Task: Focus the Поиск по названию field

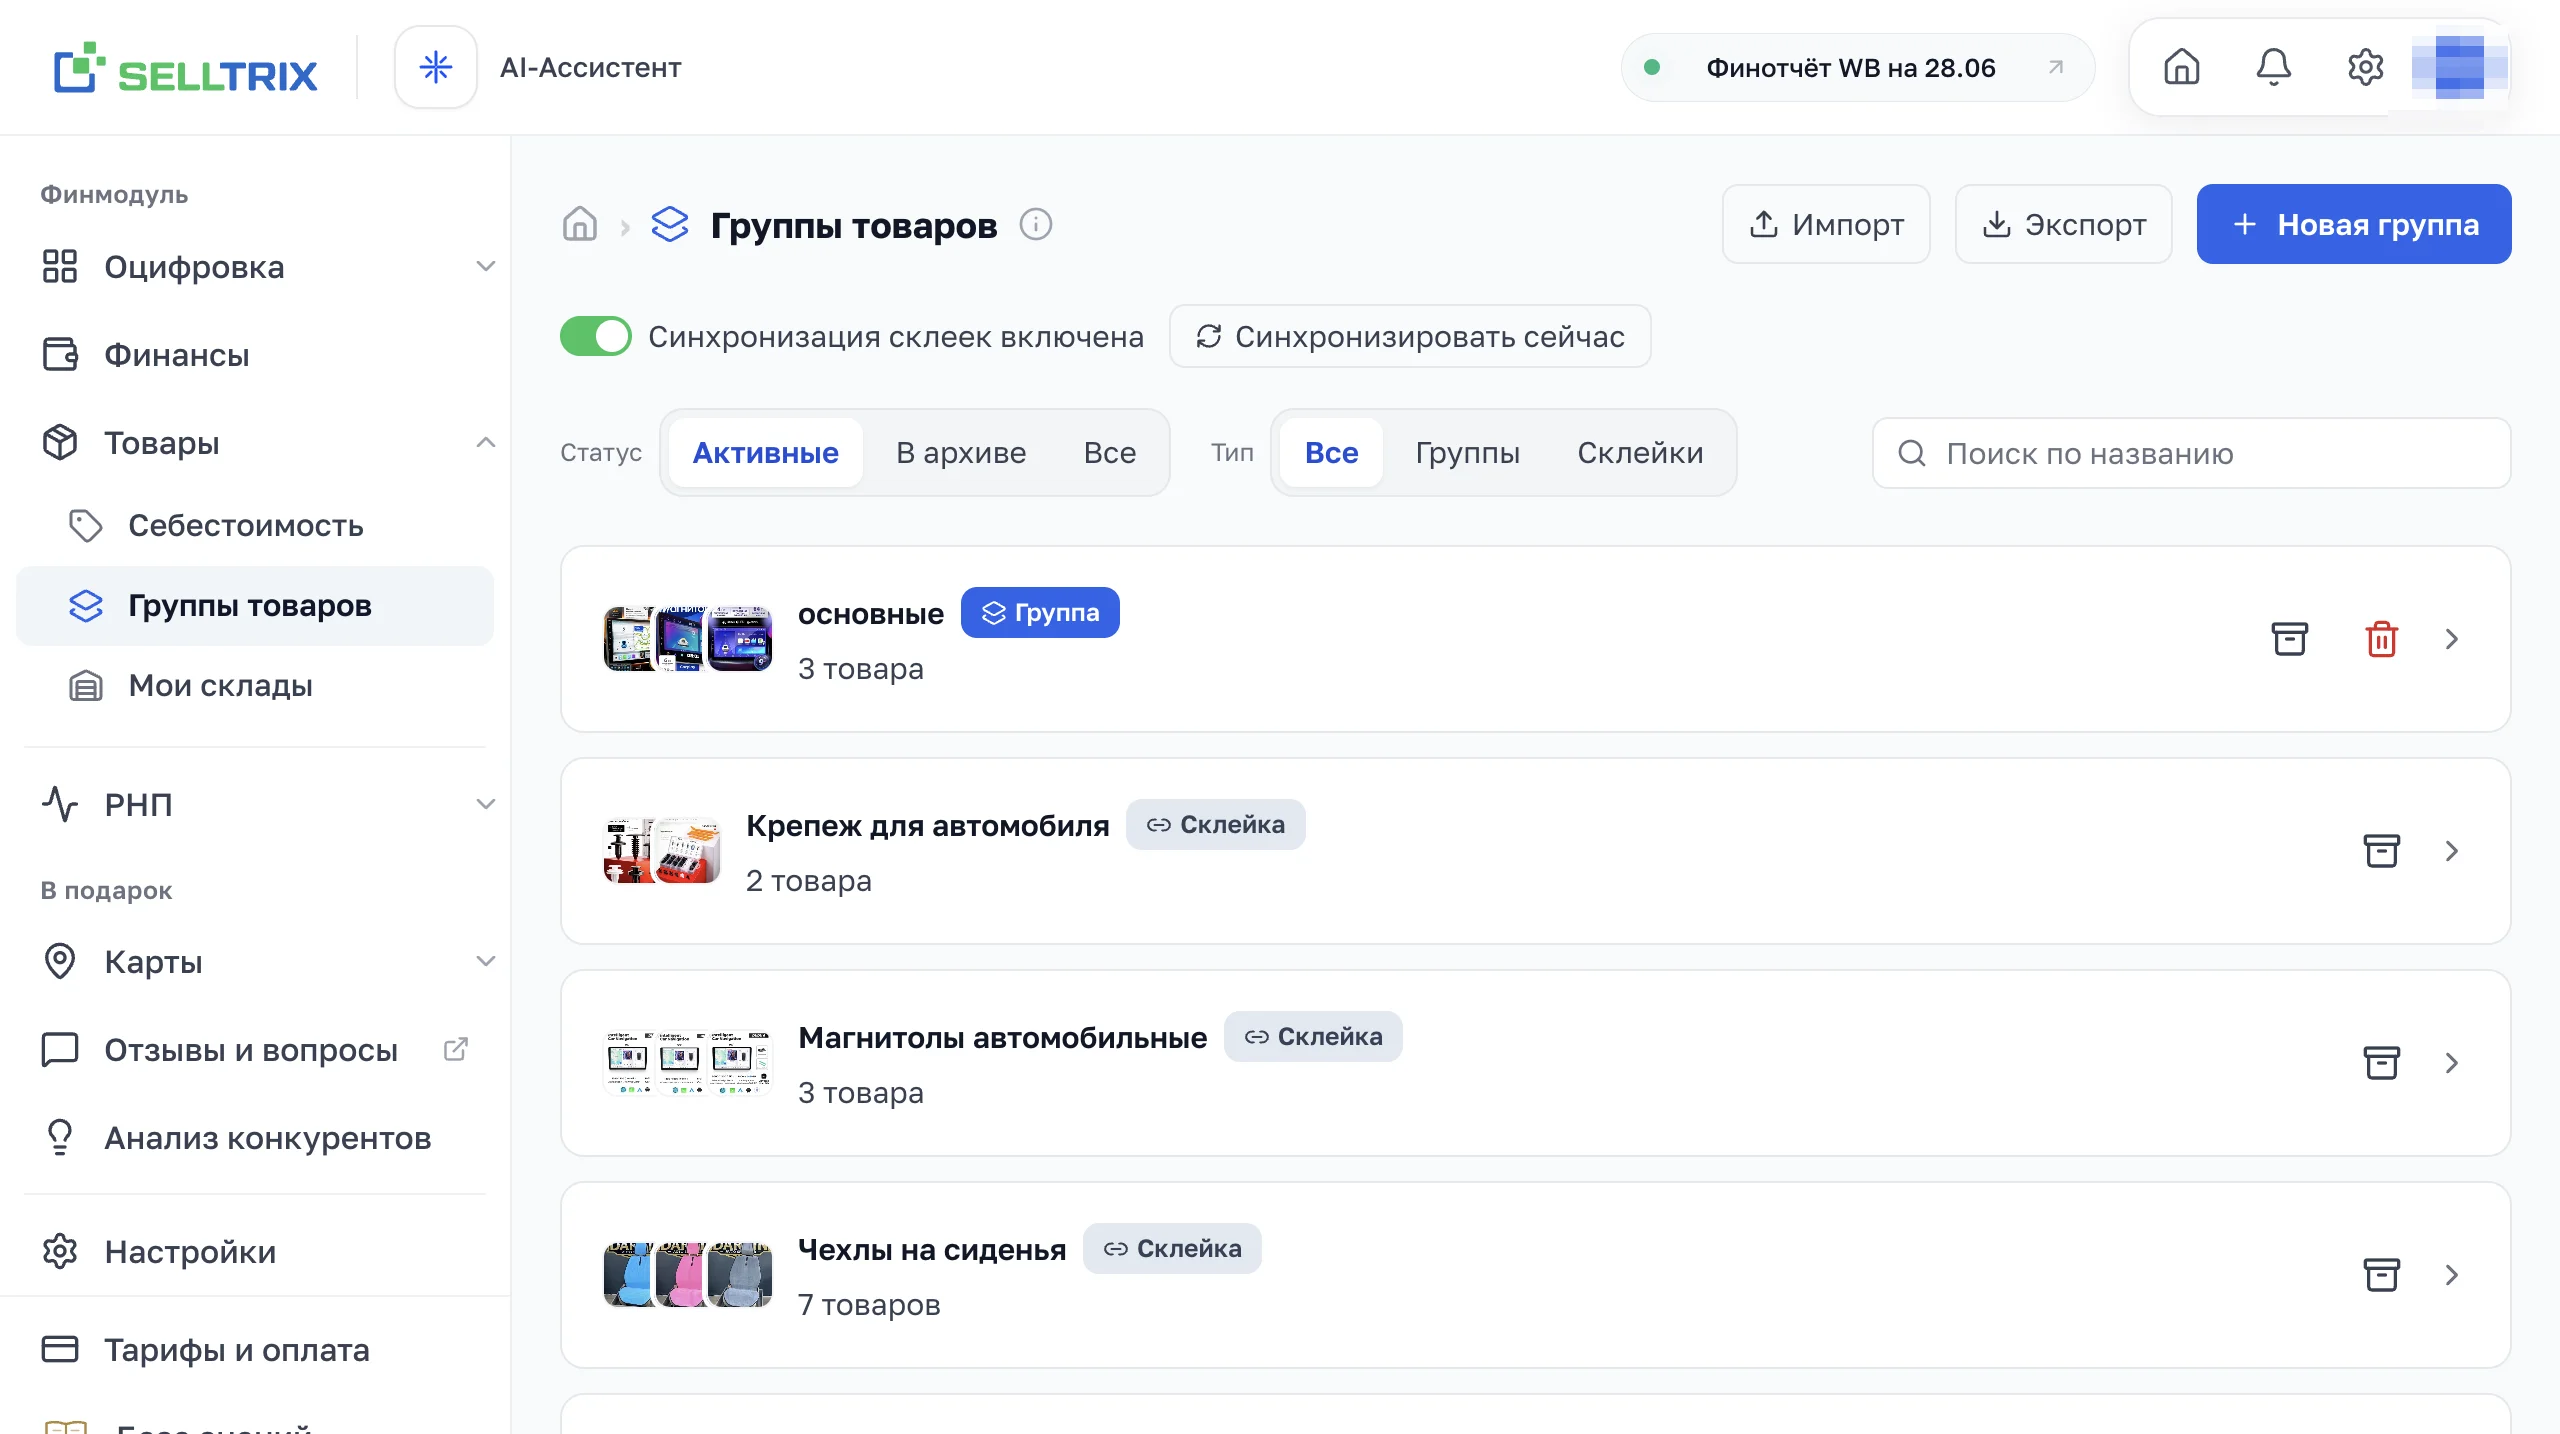Action: tap(2191, 453)
